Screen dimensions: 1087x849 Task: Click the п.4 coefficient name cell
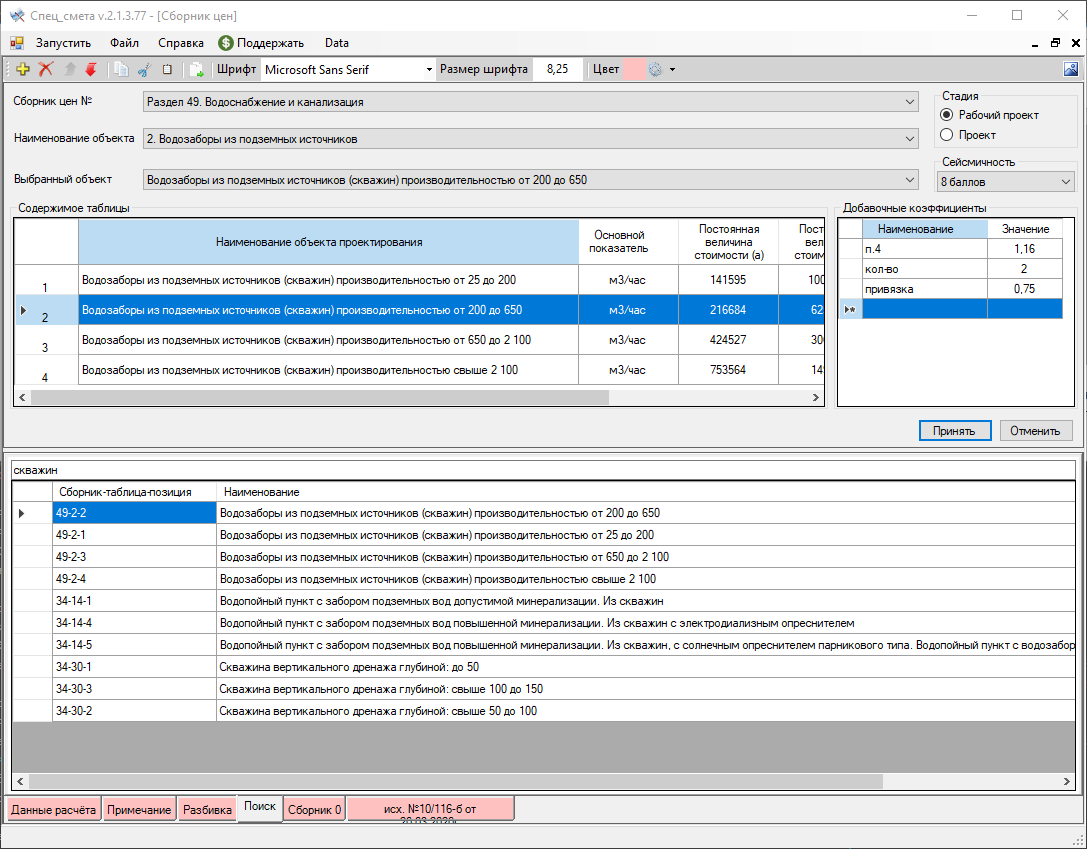click(925, 249)
